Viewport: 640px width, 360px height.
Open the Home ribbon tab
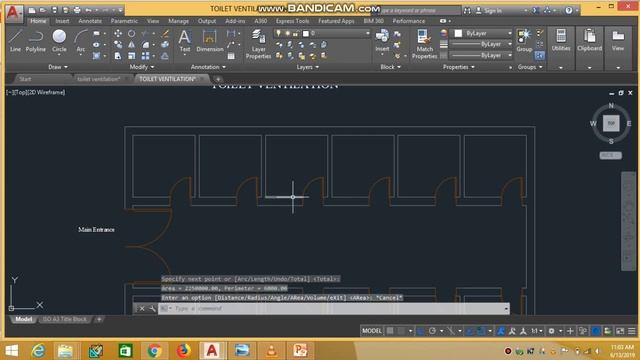(38, 21)
